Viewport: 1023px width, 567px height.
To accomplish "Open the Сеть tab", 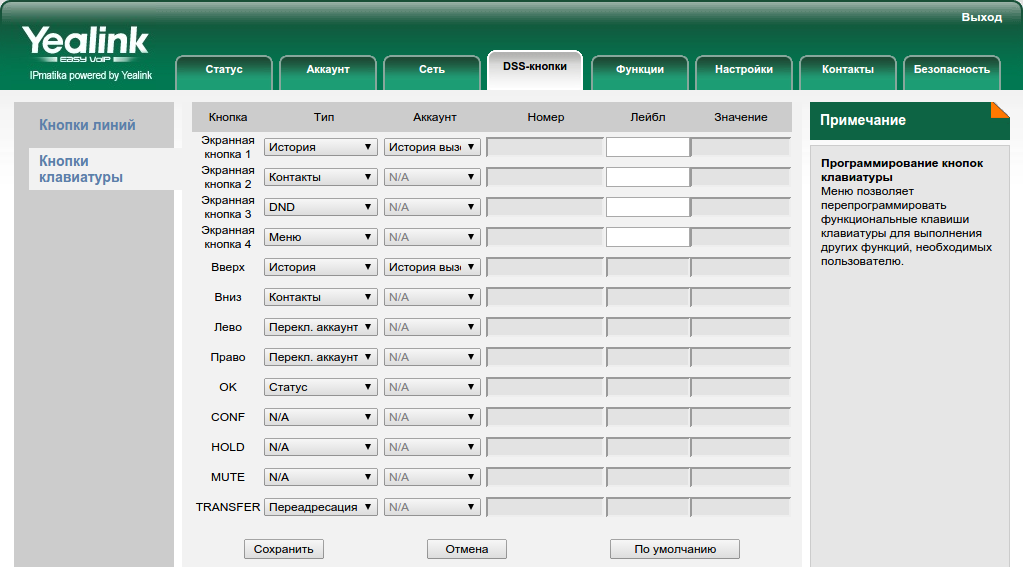I will (432, 70).
